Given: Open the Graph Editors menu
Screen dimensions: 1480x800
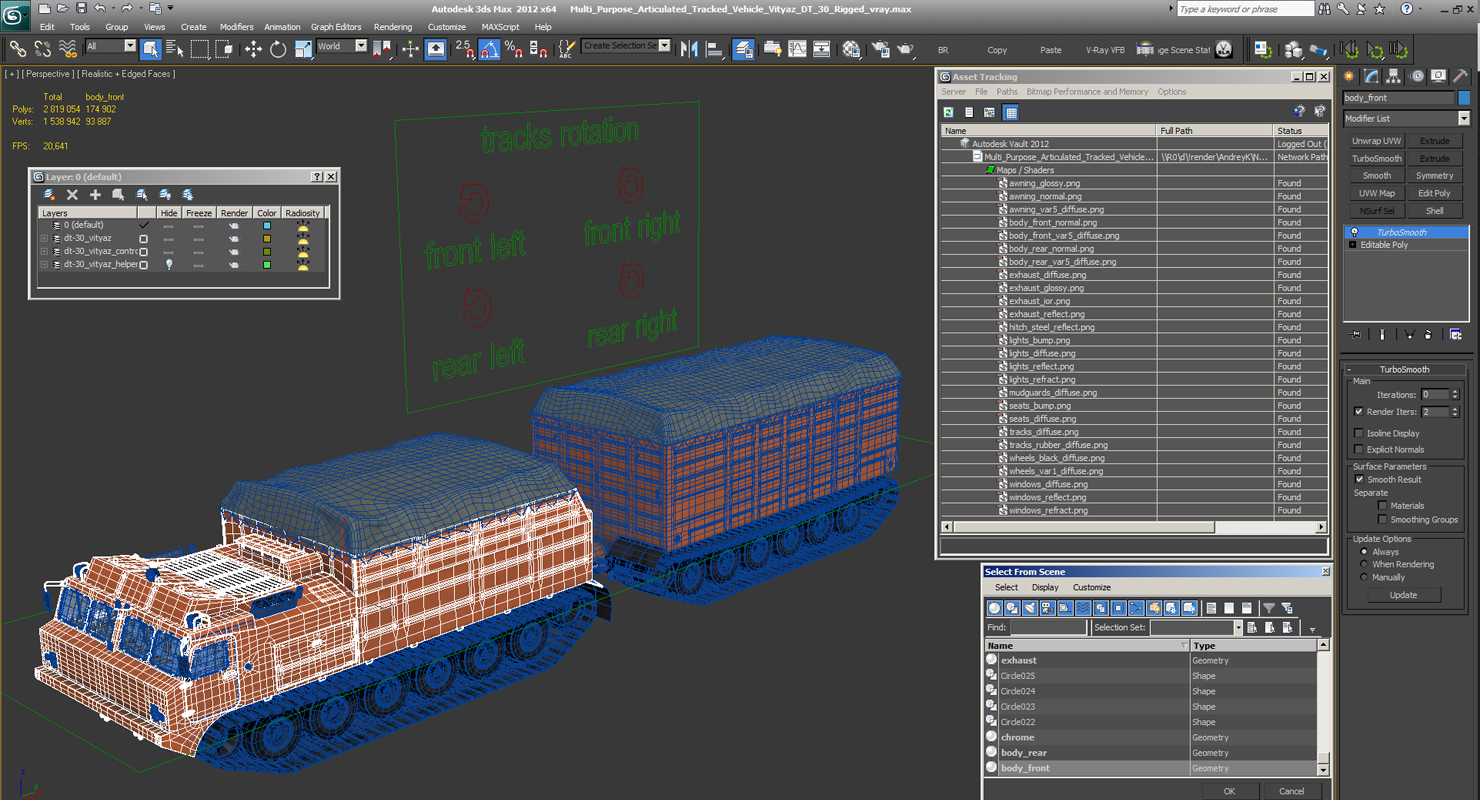Looking at the screenshot, I should click(x=336, y=27).
